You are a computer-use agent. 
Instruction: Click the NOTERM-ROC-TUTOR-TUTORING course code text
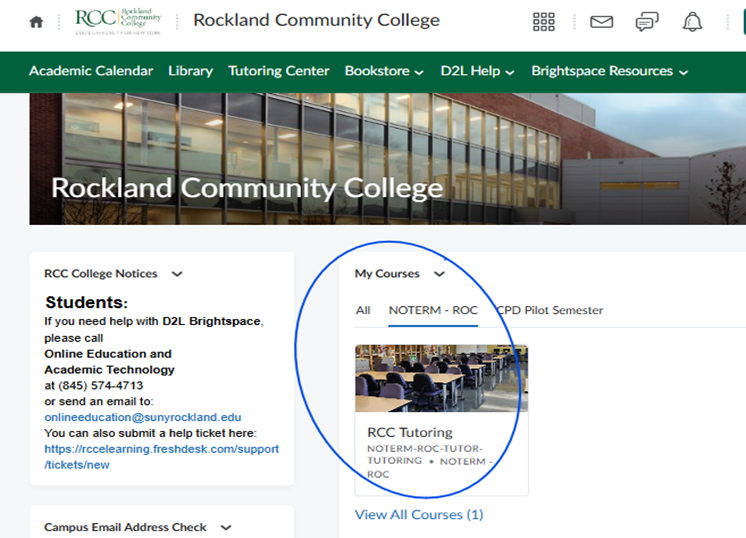coord(424,455)
